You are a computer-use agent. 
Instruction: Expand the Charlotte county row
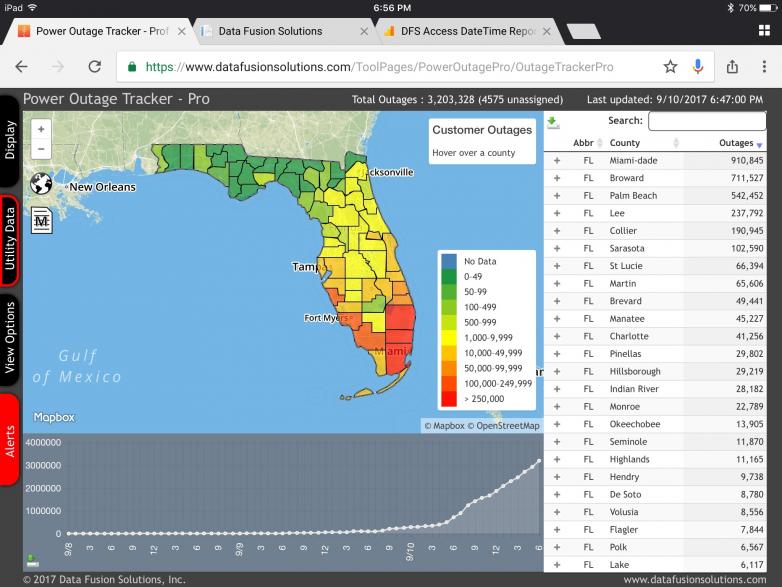tap(557, 336)
